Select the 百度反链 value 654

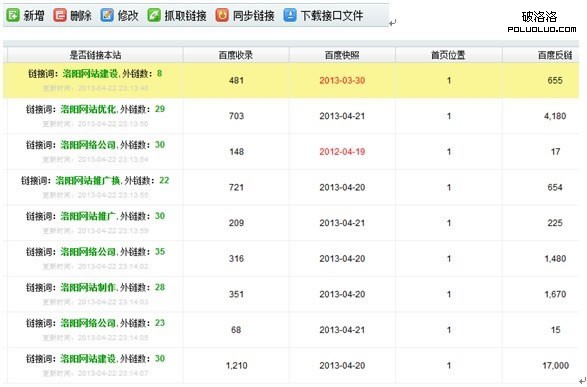click(555, 187)
